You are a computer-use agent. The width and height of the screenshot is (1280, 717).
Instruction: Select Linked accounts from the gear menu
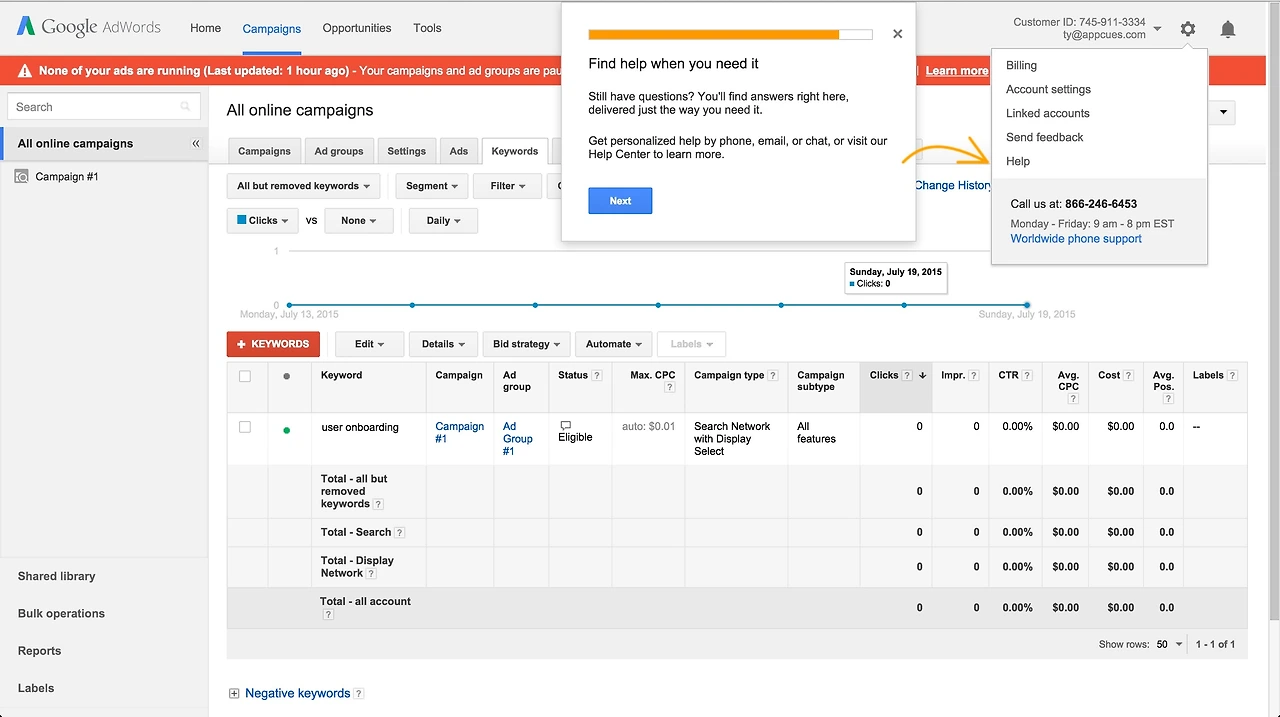[x=1048, y=113]
